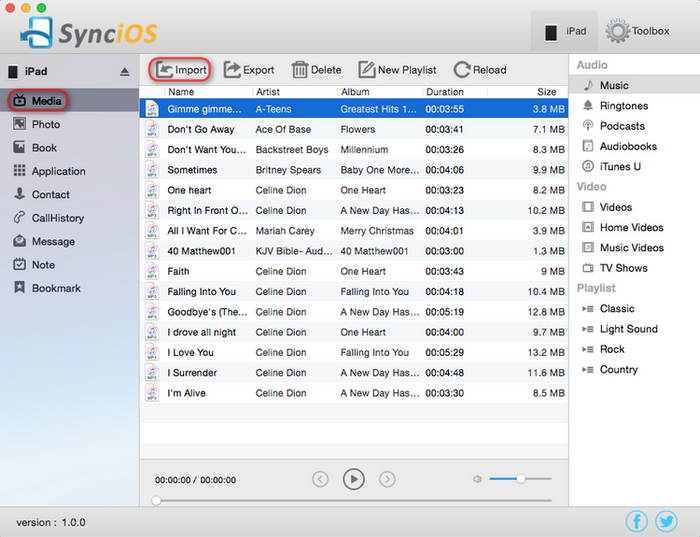Click the MP3 icon of 'Falling Into You'
700x537 pixels.
[152, 291]
